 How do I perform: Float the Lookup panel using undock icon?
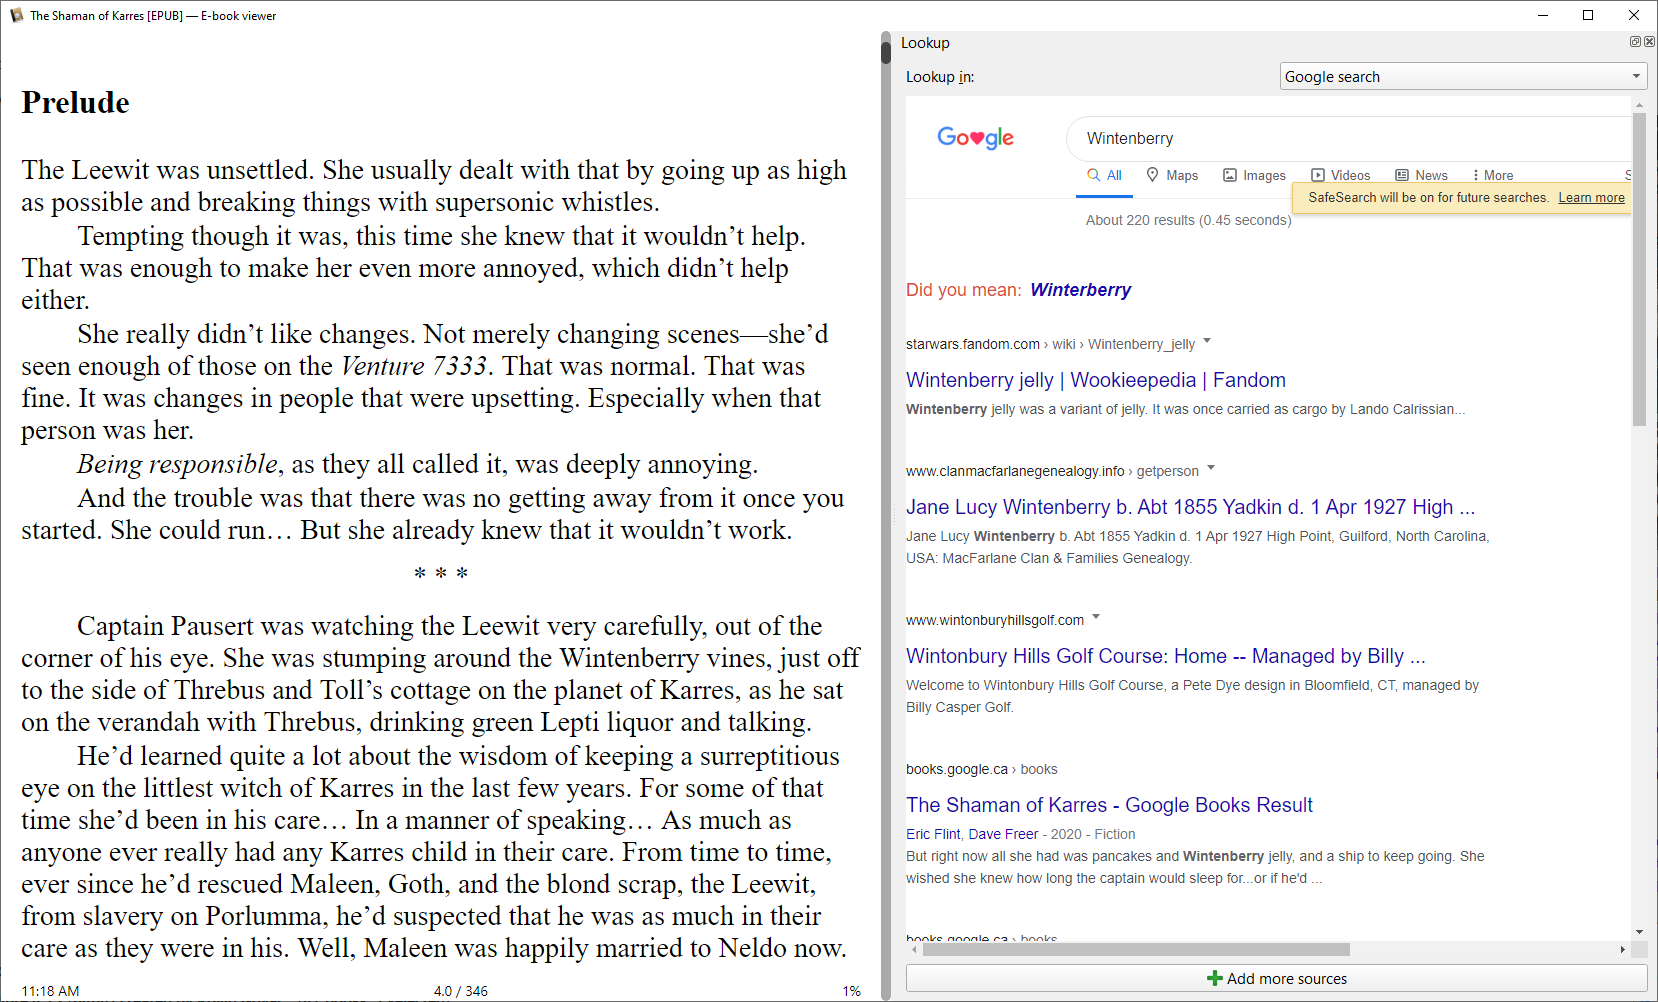(x=1635, y=42)
